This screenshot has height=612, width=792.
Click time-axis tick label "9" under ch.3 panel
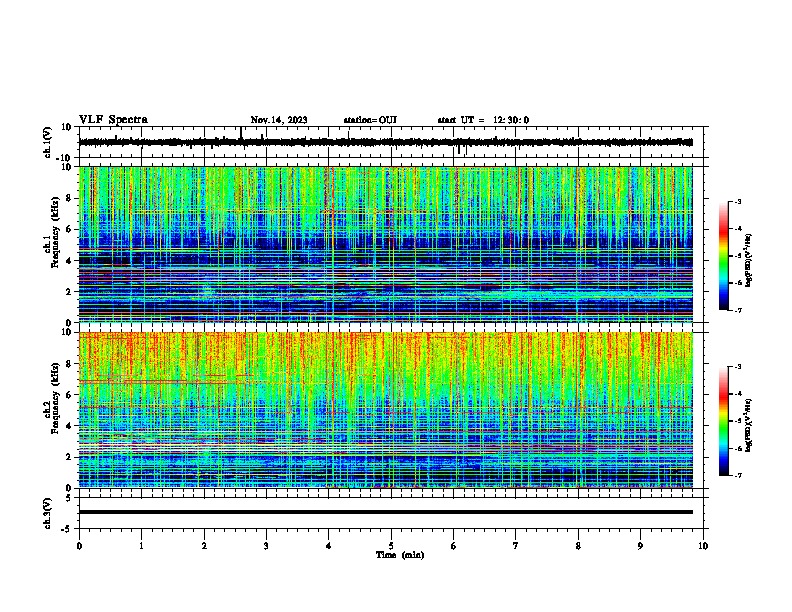point(640,546)
